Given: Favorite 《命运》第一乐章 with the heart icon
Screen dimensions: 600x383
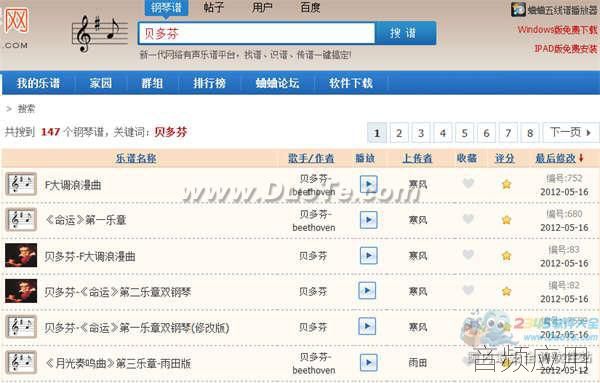Looking at the screenshot, I should point(468,219).
